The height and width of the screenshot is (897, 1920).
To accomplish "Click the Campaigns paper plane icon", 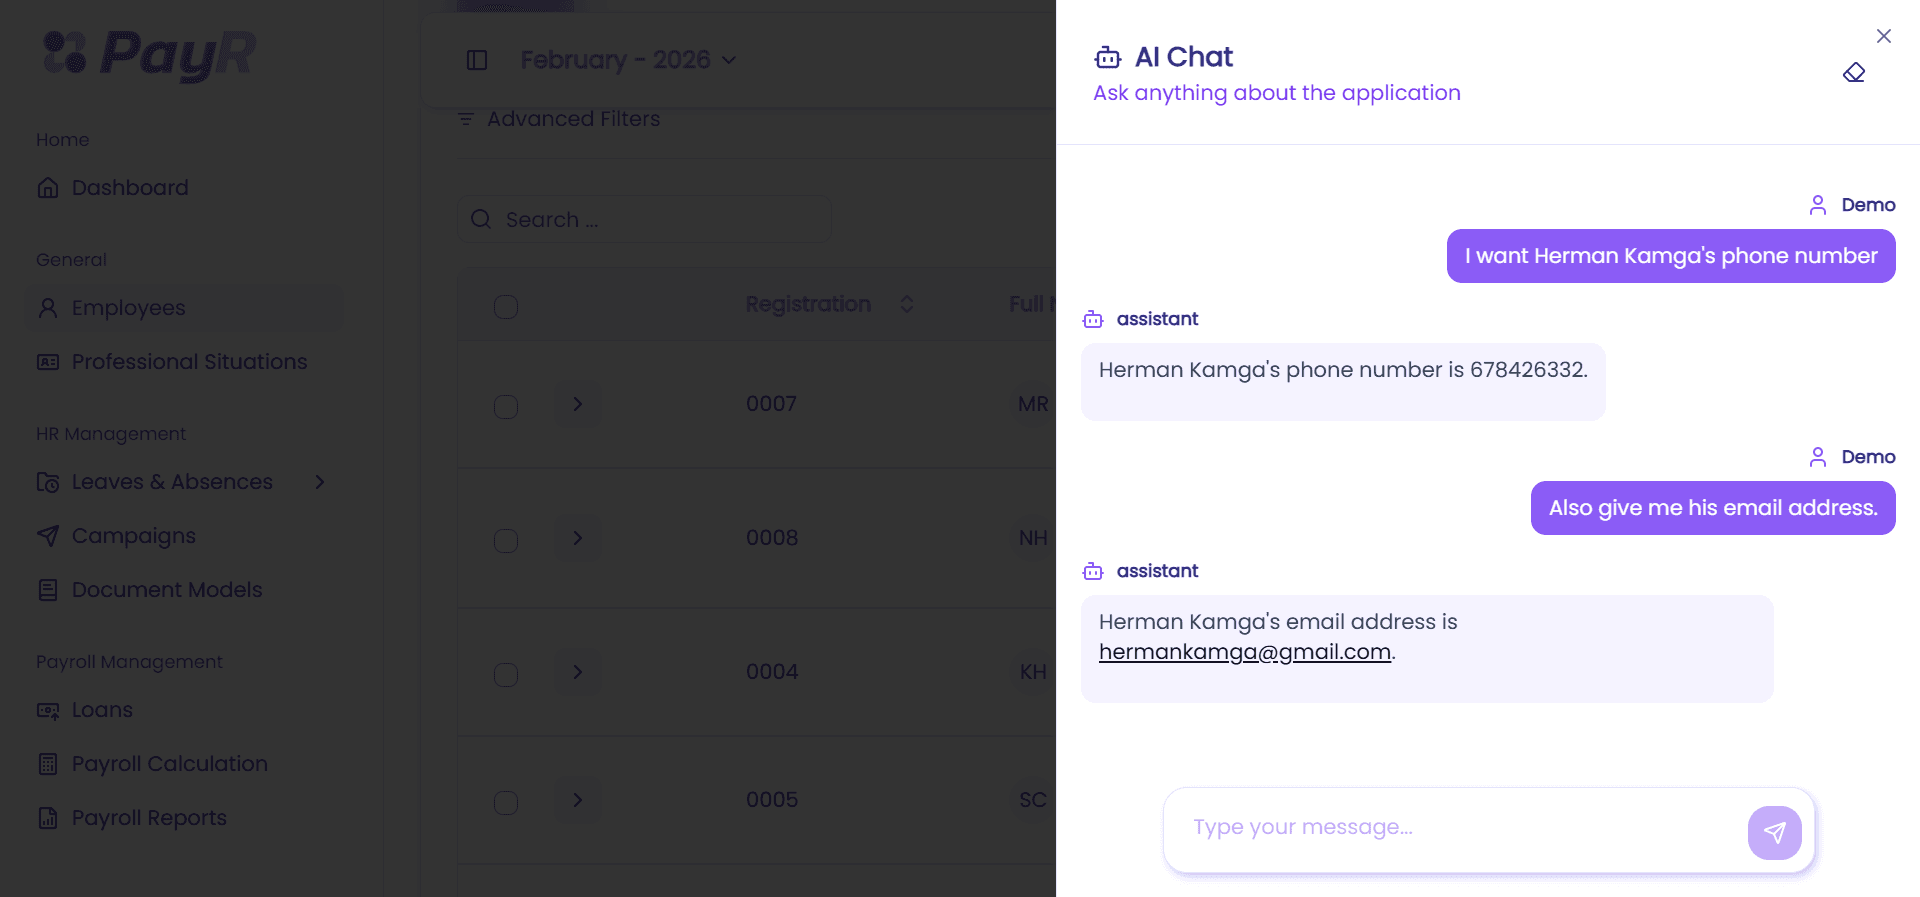I will click(x=48, y=536).
